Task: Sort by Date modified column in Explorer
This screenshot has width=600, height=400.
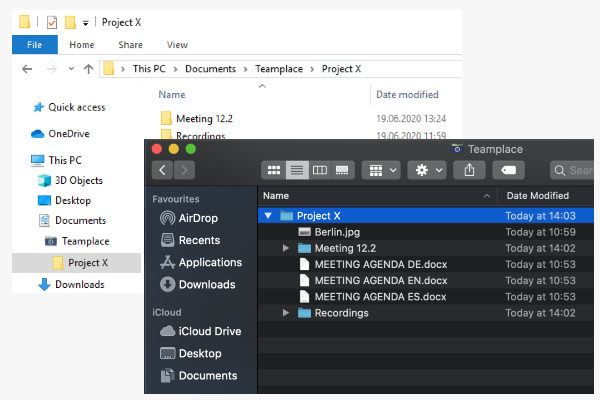Action: click(x=407, y=95)
